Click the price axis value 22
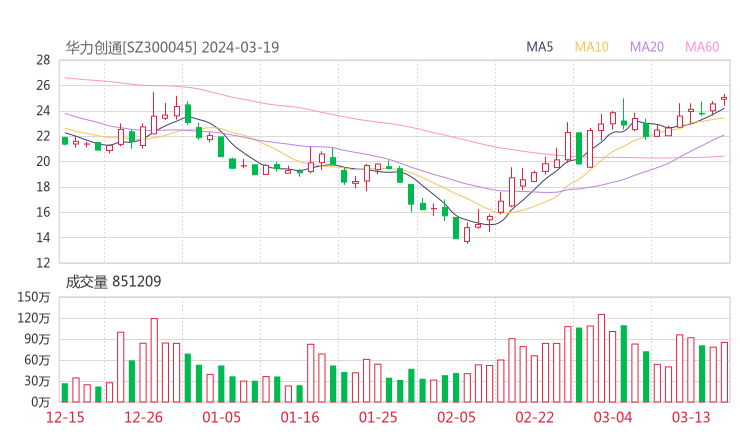740x440 pixels. (43, 136)
